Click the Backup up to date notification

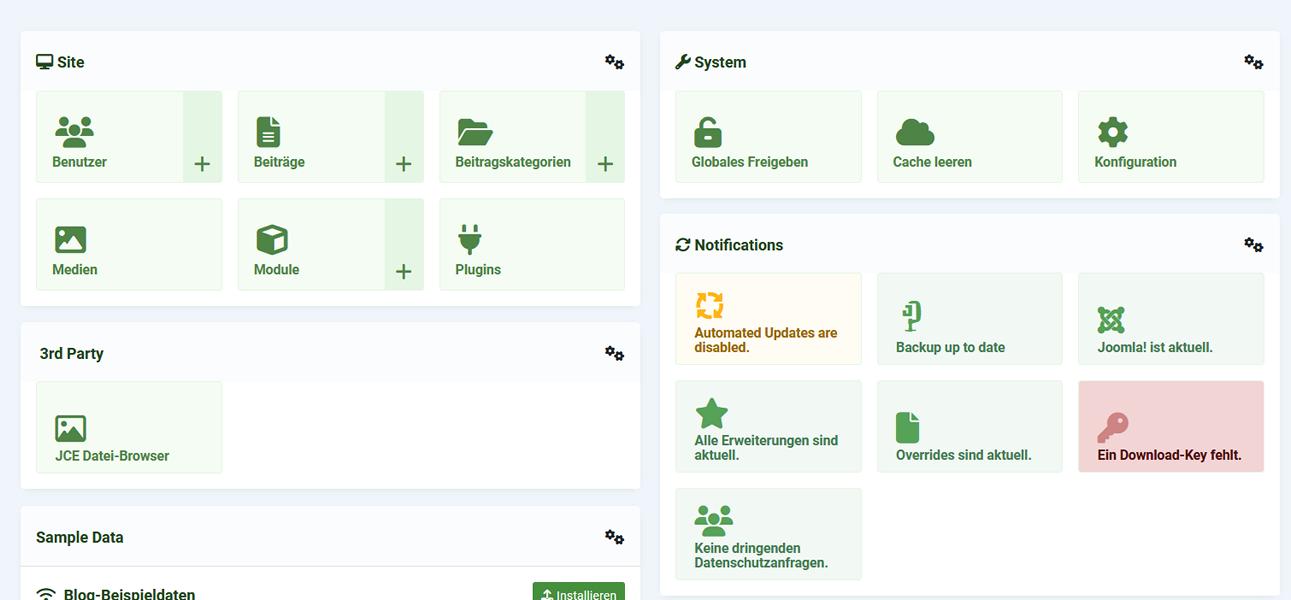coord(969,318)
